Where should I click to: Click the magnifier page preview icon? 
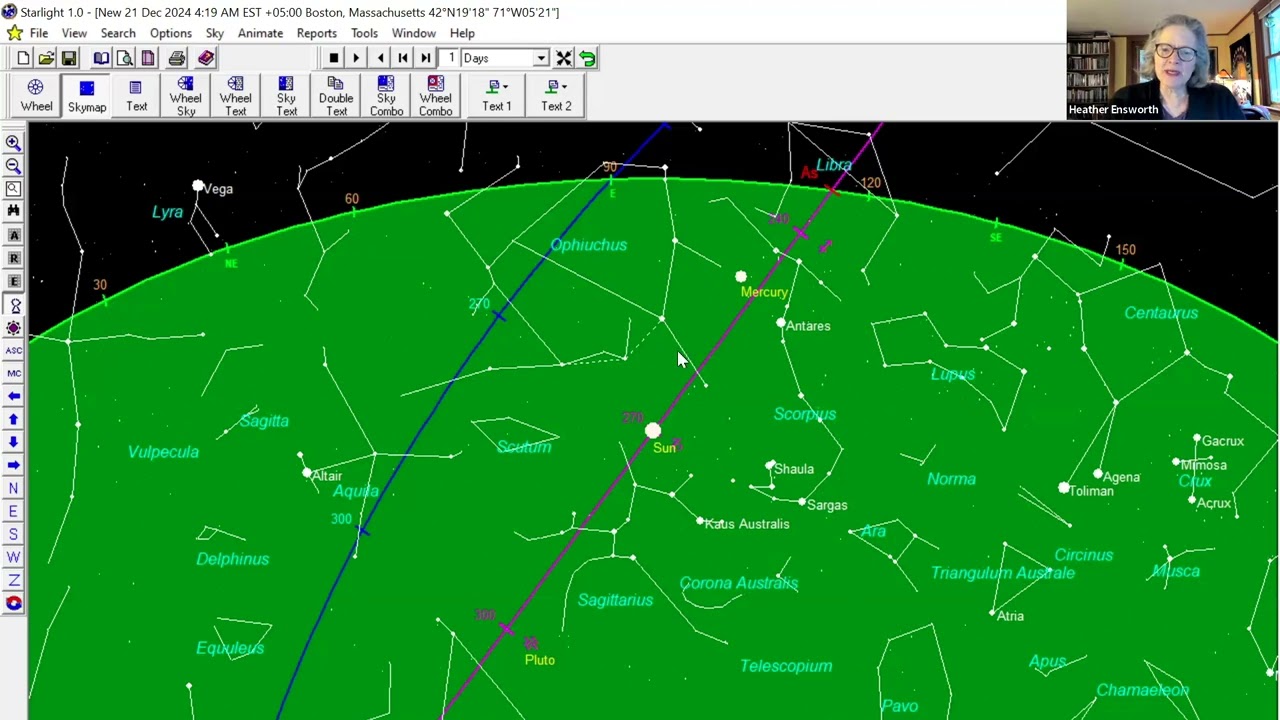coord(124,58)
